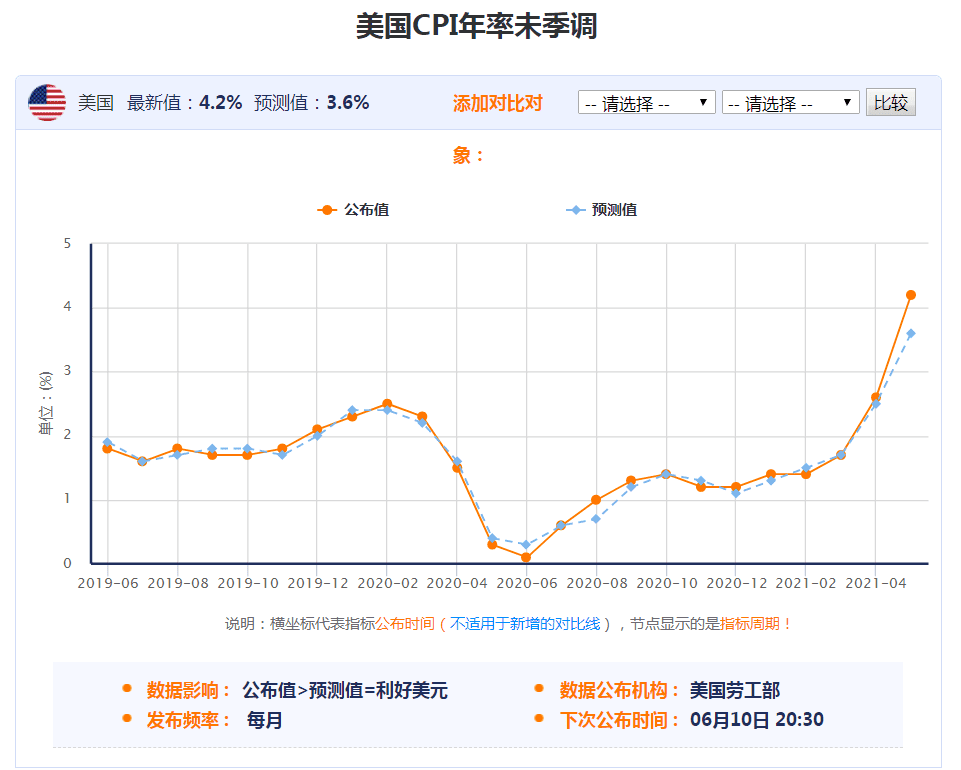Screen dimensions: 961x770
Task: Click the 单位：(%) y-axis label
Action: pos(46,403)
